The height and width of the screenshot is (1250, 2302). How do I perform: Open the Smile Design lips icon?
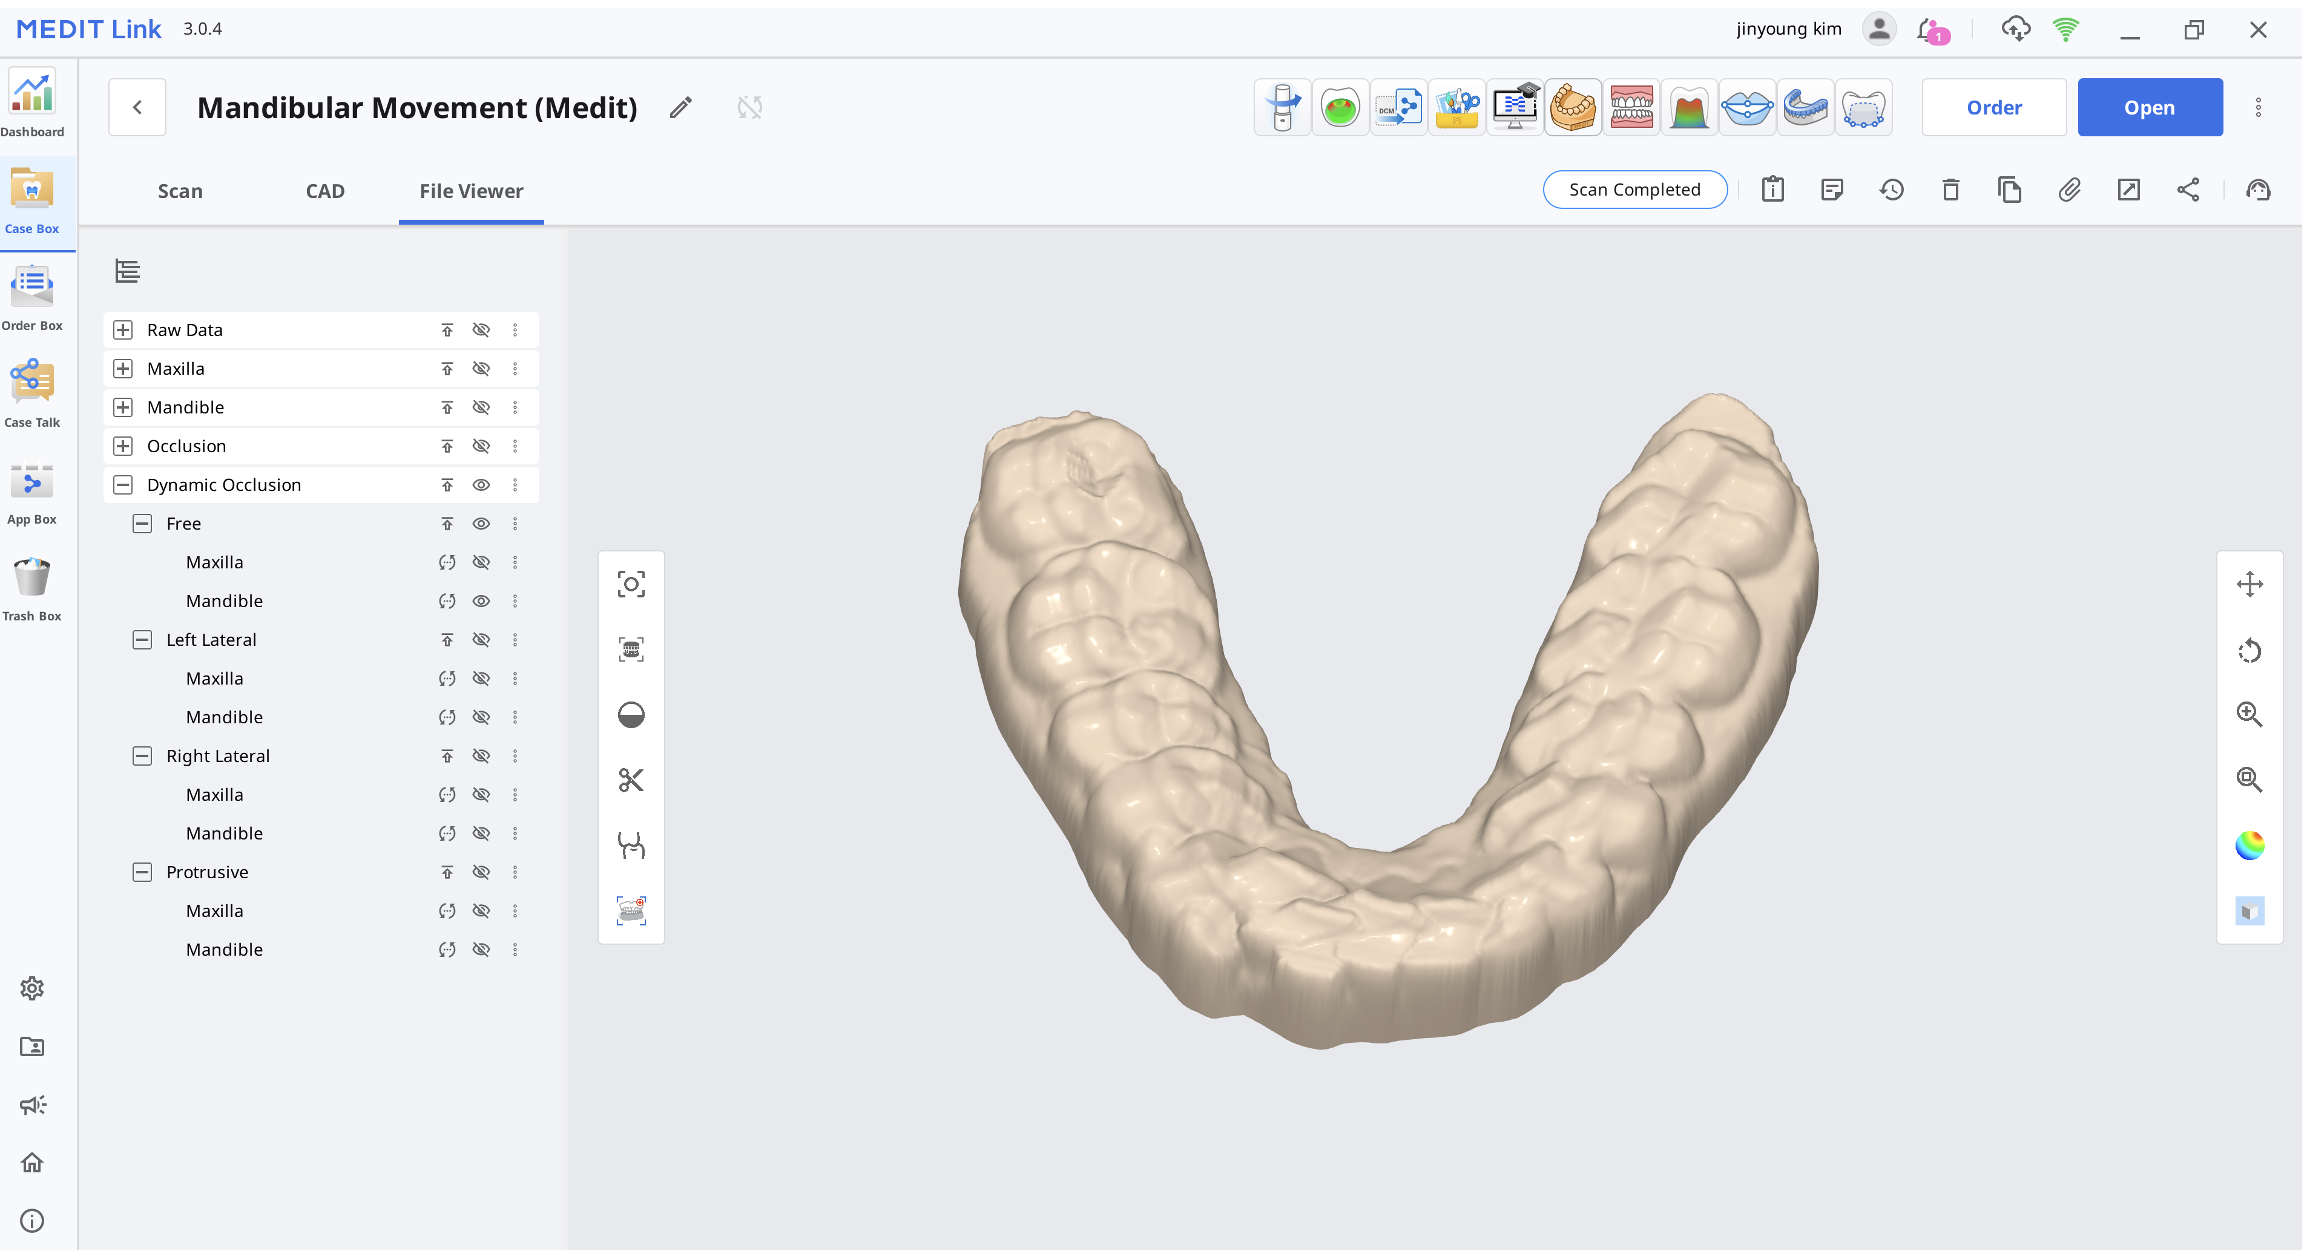(1747, 106)
